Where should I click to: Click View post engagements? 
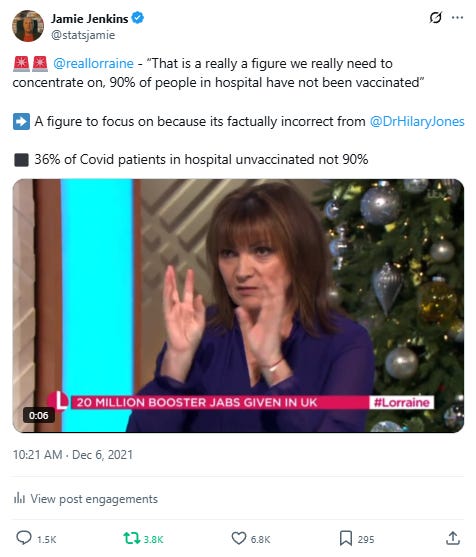point(94,499)
